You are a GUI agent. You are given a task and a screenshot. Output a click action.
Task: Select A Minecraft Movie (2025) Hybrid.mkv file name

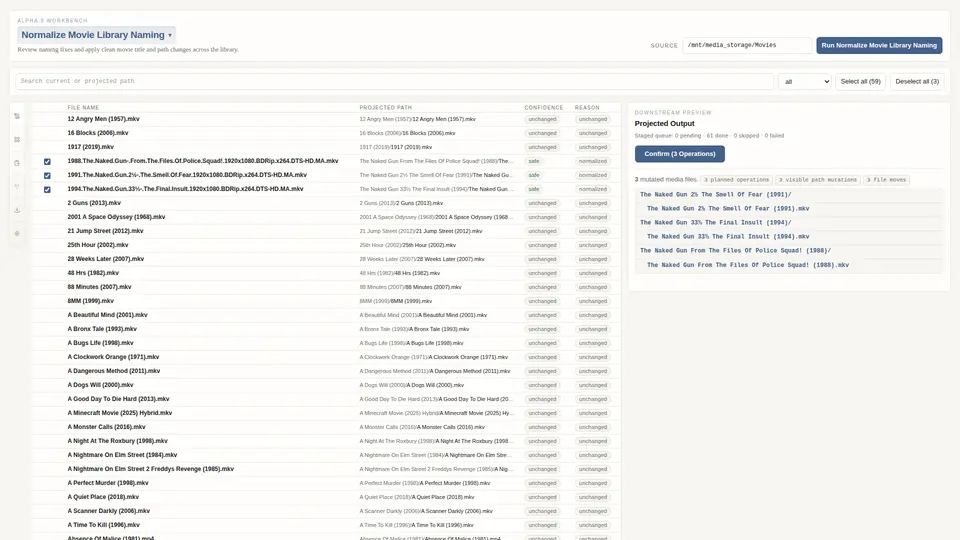[x=120, y=413]
